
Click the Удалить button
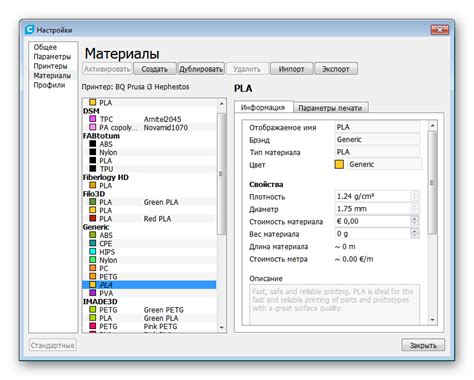coord(247,69)
